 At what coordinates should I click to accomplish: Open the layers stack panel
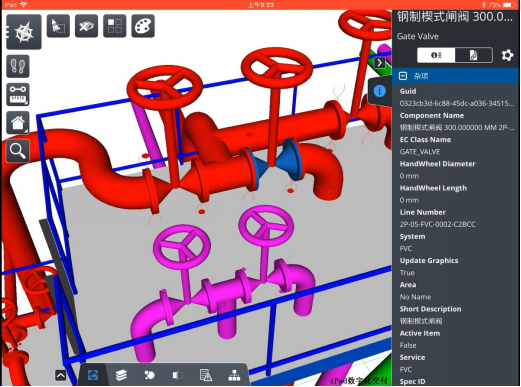[x=121, y=375]
